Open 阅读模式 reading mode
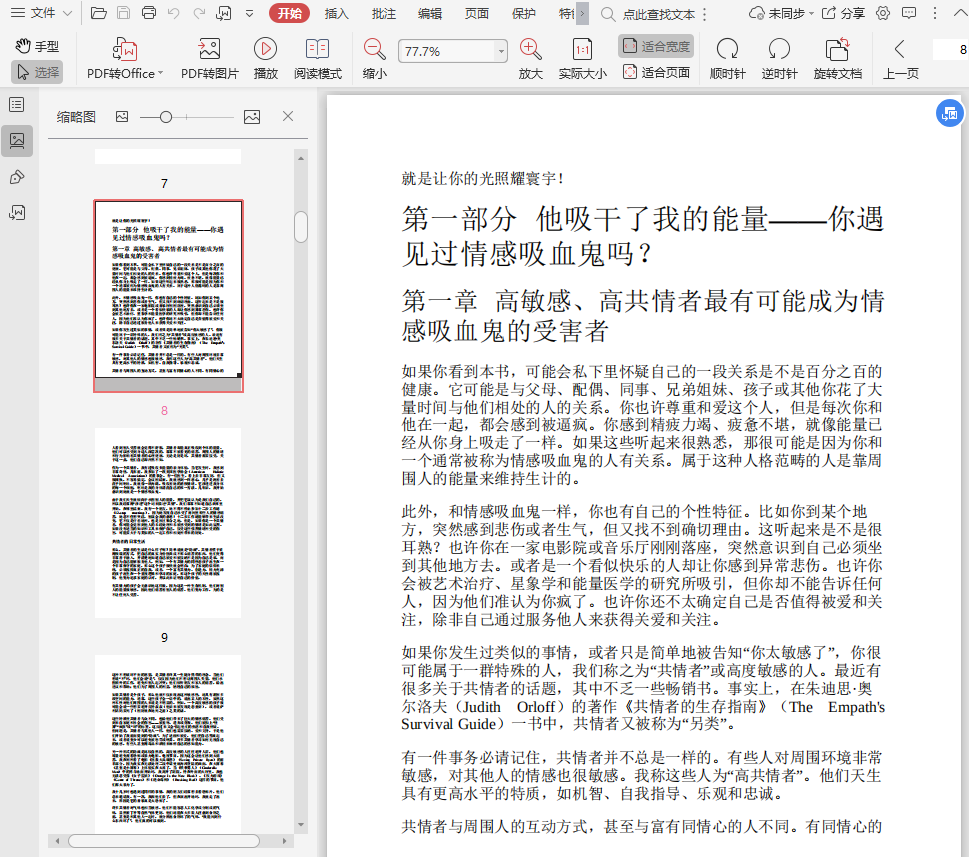Screen dimensions: 969x857 [x=318, y=50]
